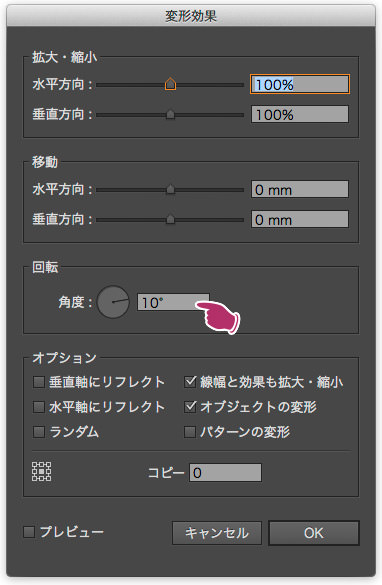Click the scale 垂直方向 slider handle
The width and height of the screenshot is (382, 585).
(x=170, y=114)
